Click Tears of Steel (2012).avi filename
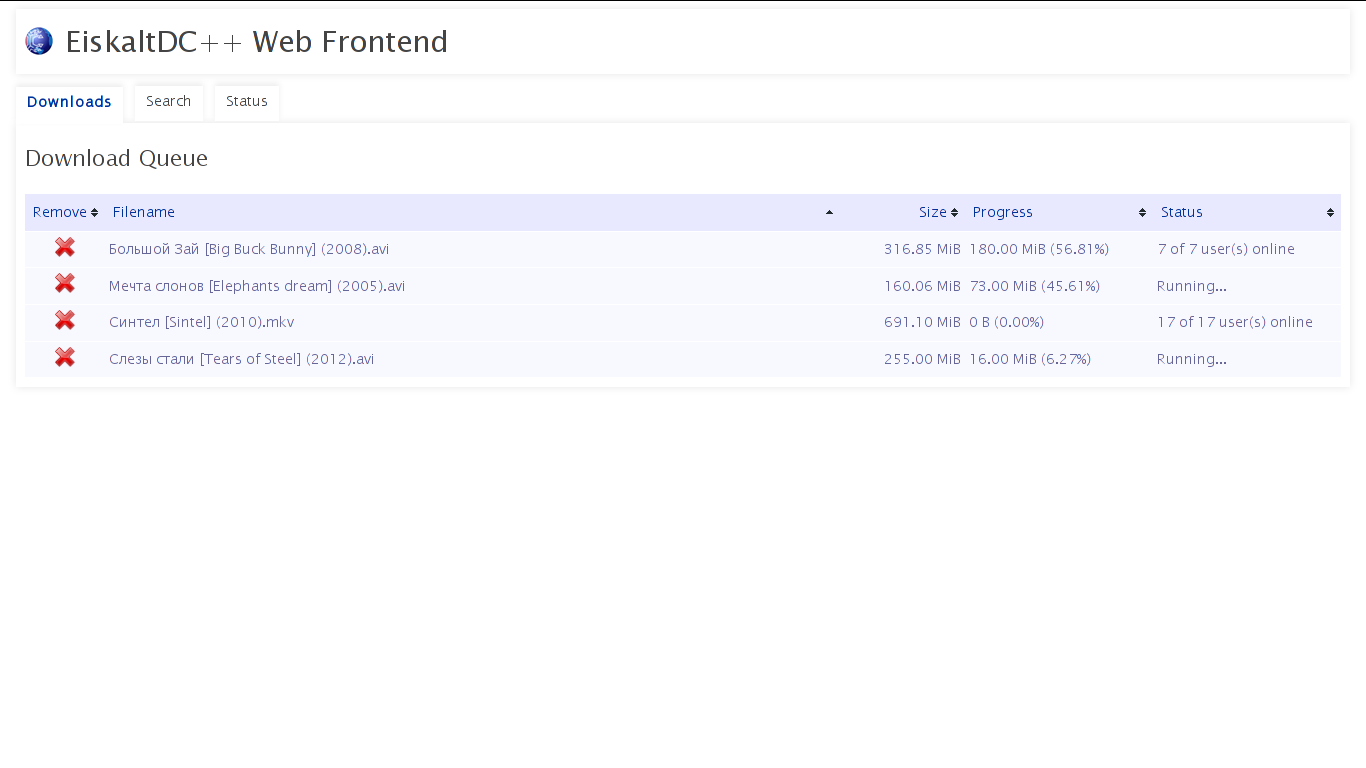This screenshot has height=768, width=1366. click(x=241, y=359)
